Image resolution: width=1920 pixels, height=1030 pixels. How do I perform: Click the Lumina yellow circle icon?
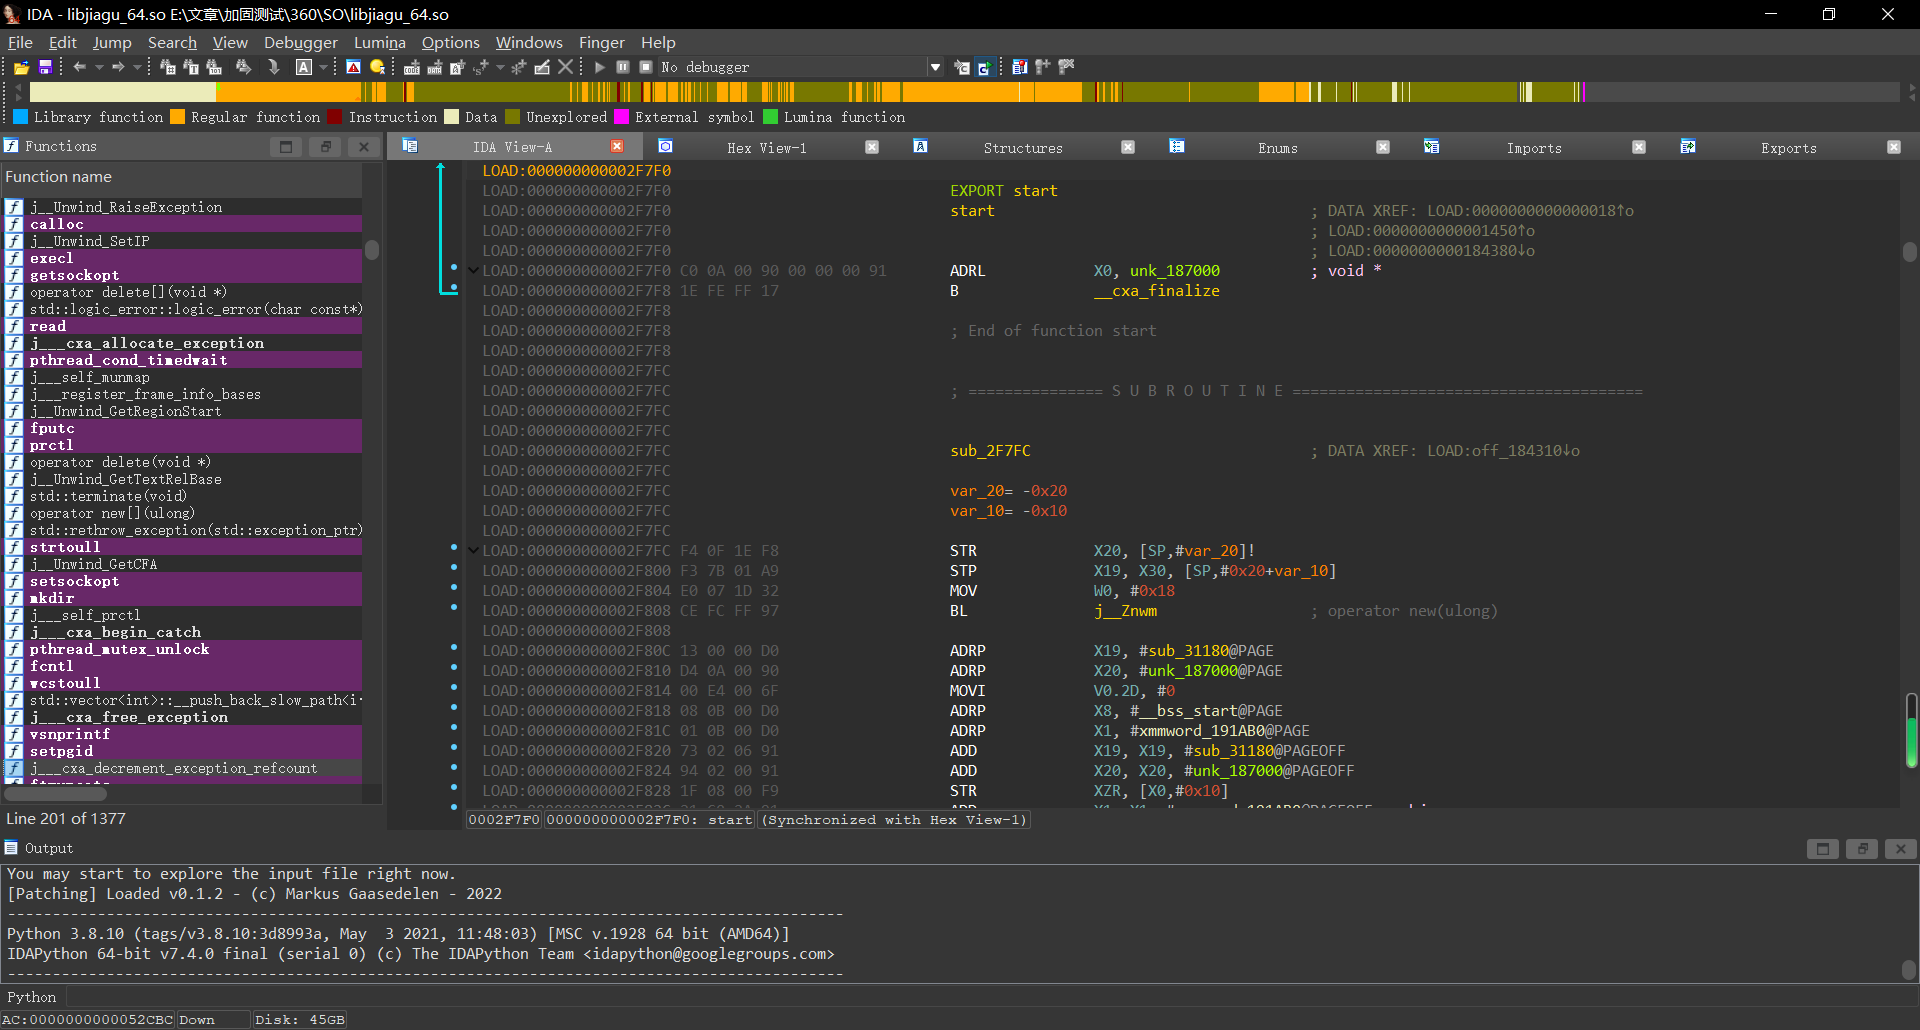point(378,67)
